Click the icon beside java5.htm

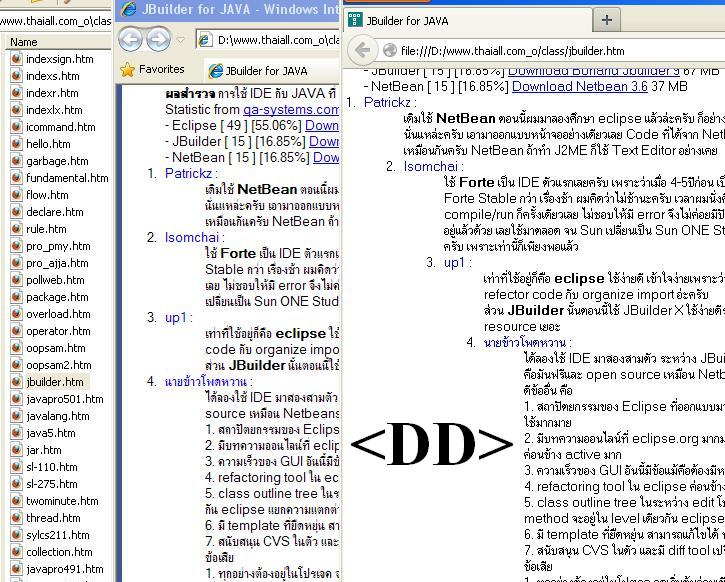(x=16, y=433)
